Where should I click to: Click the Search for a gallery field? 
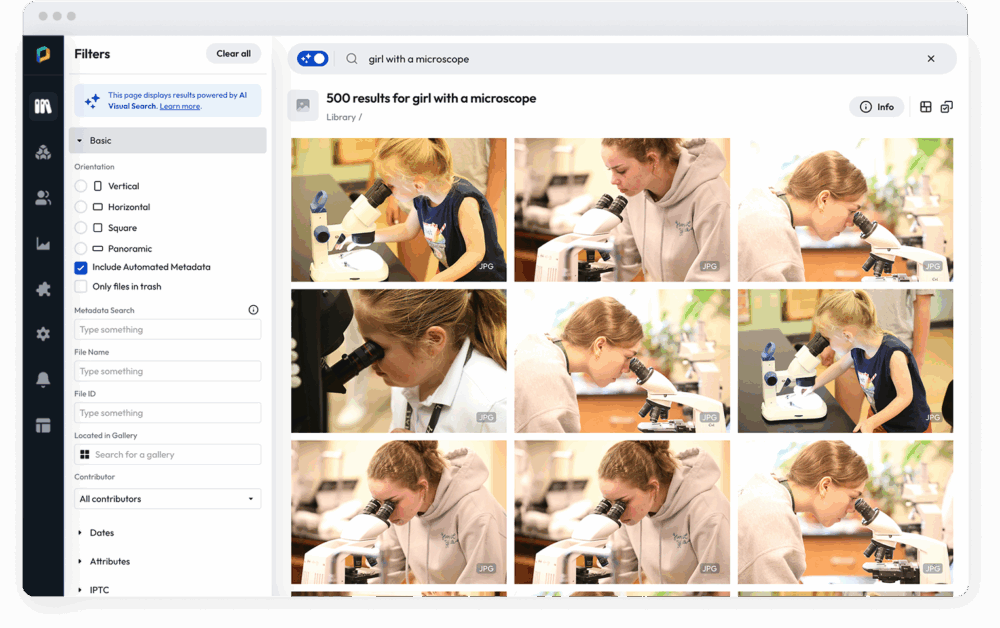[x=168, y=455]
